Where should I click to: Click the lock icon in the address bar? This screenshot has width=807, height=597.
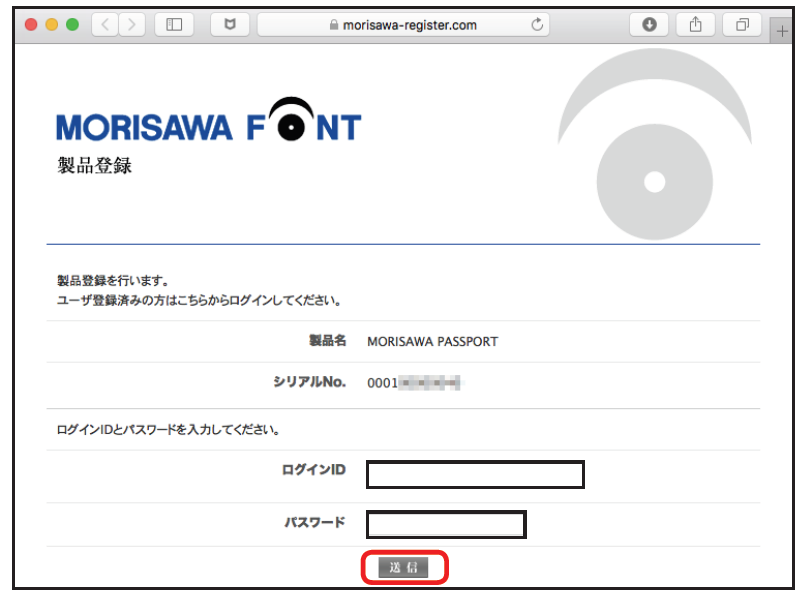(x=334, y=25)
